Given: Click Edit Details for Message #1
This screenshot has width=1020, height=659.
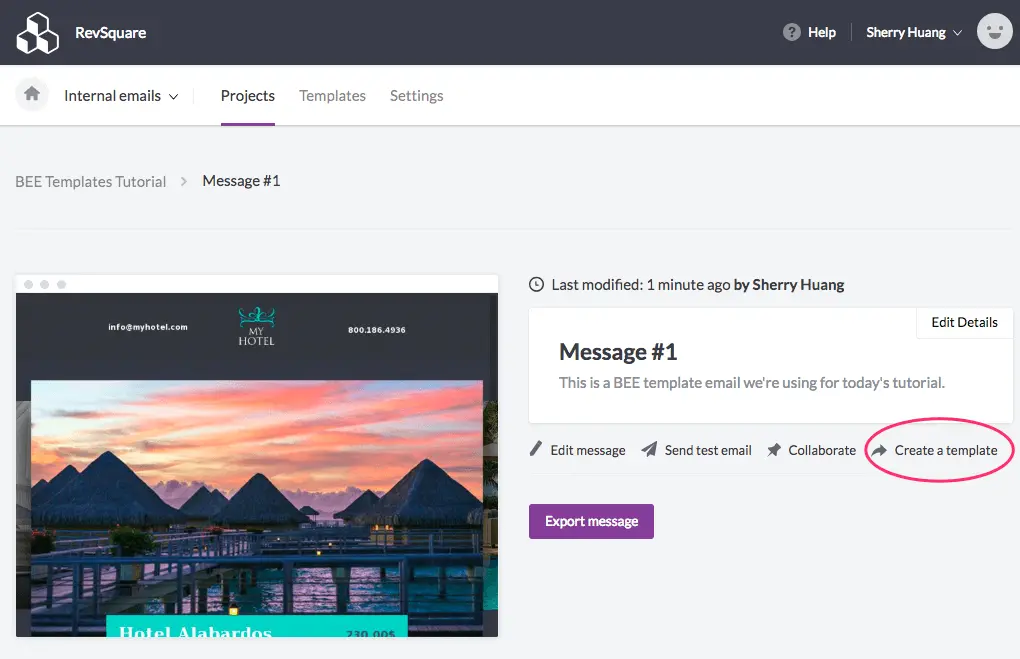Looking at the screenshot, I should click(x=964, y=322).
